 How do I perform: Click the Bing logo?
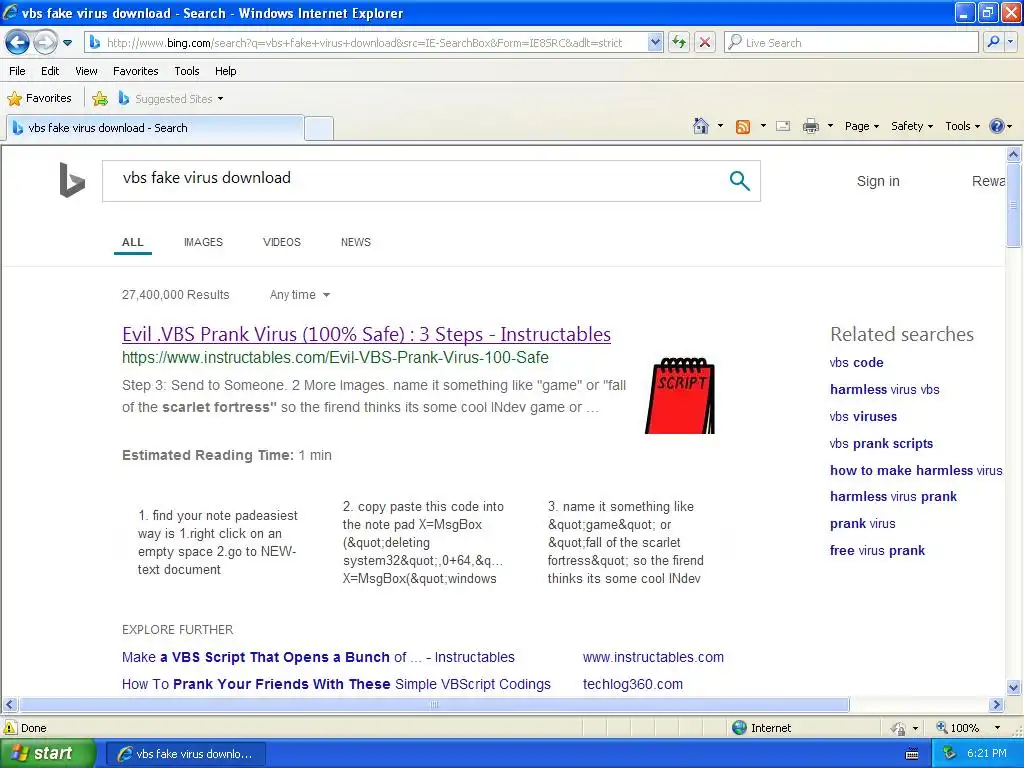point(72,180)
